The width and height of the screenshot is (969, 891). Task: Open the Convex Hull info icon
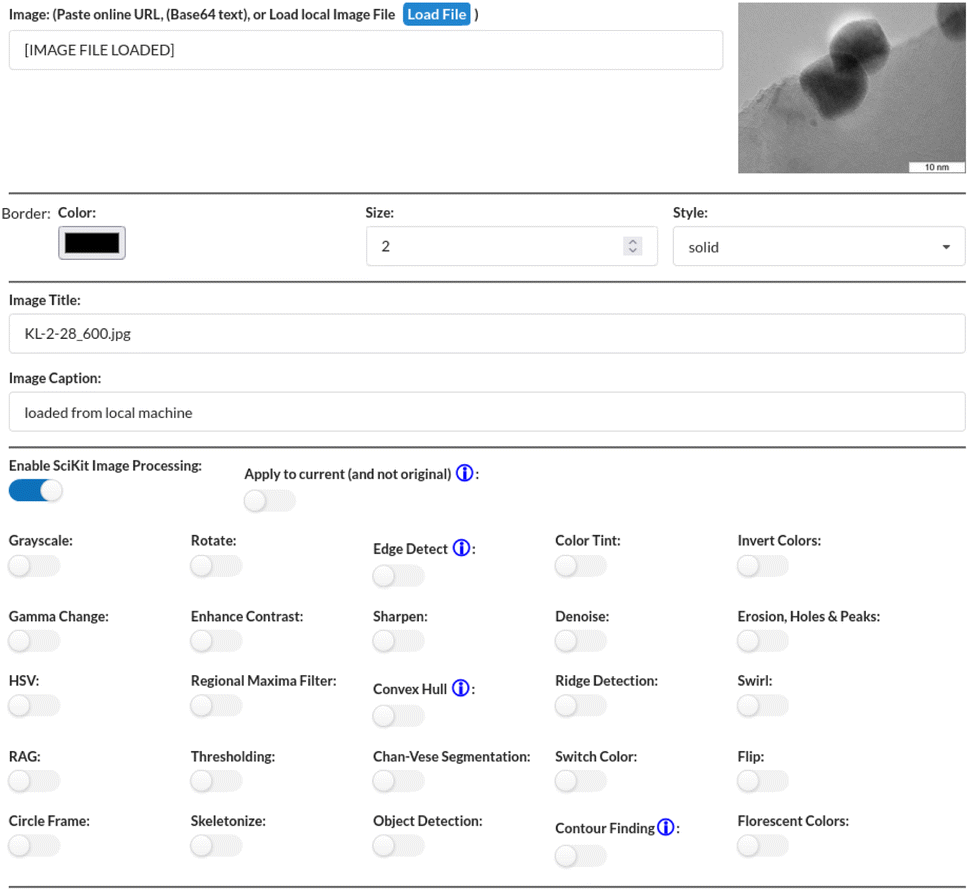tap(459, 688)
